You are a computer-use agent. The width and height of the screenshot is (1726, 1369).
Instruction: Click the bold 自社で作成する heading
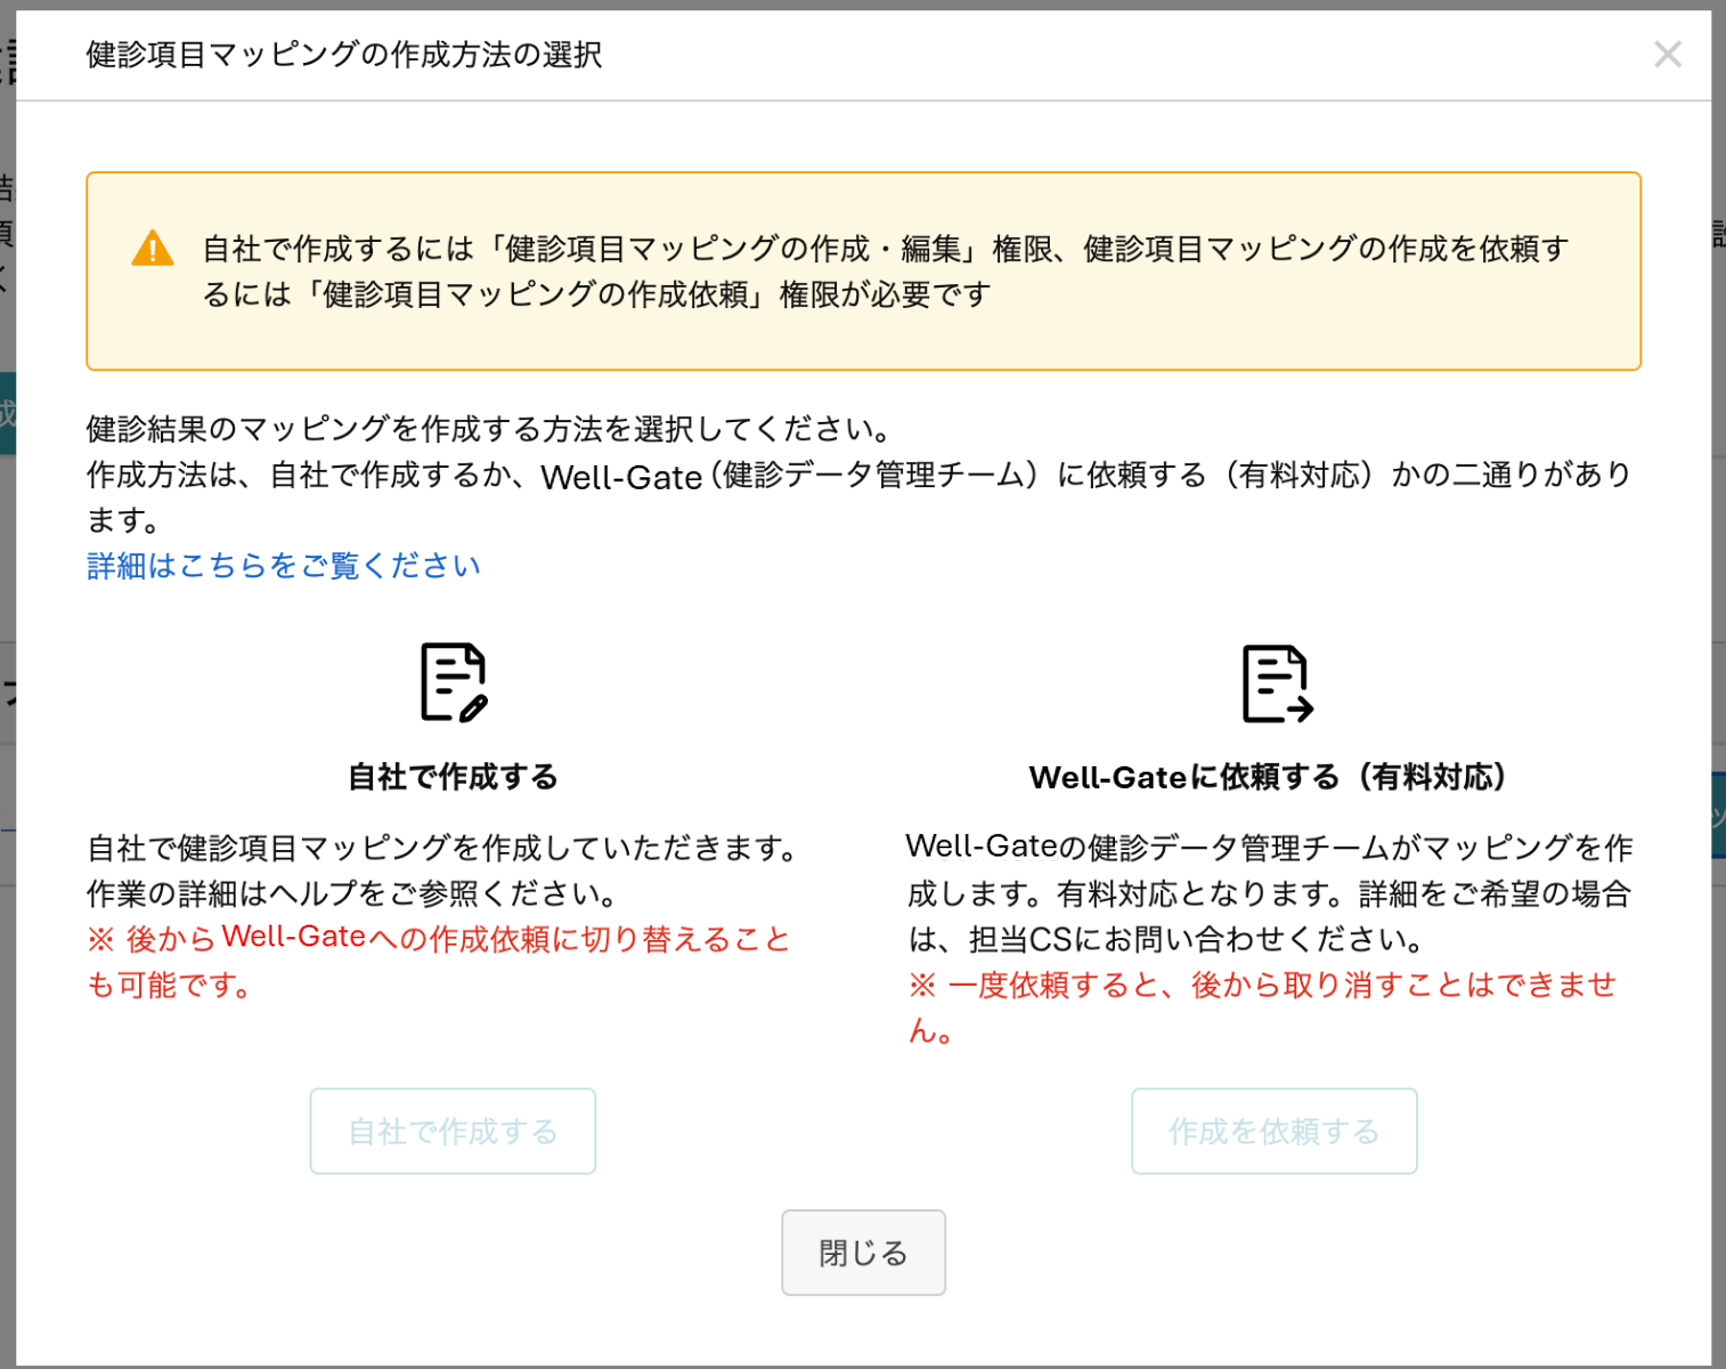tap(453, 777)
